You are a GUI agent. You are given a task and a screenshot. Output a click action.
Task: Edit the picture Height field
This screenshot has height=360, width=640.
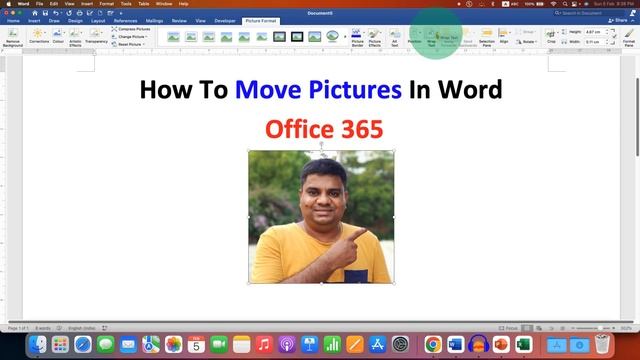595,31
